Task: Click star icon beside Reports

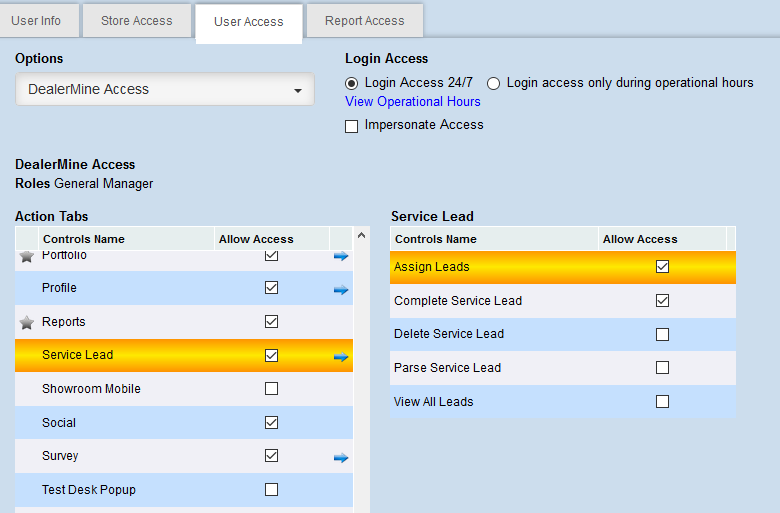Action: pos(27,322)
